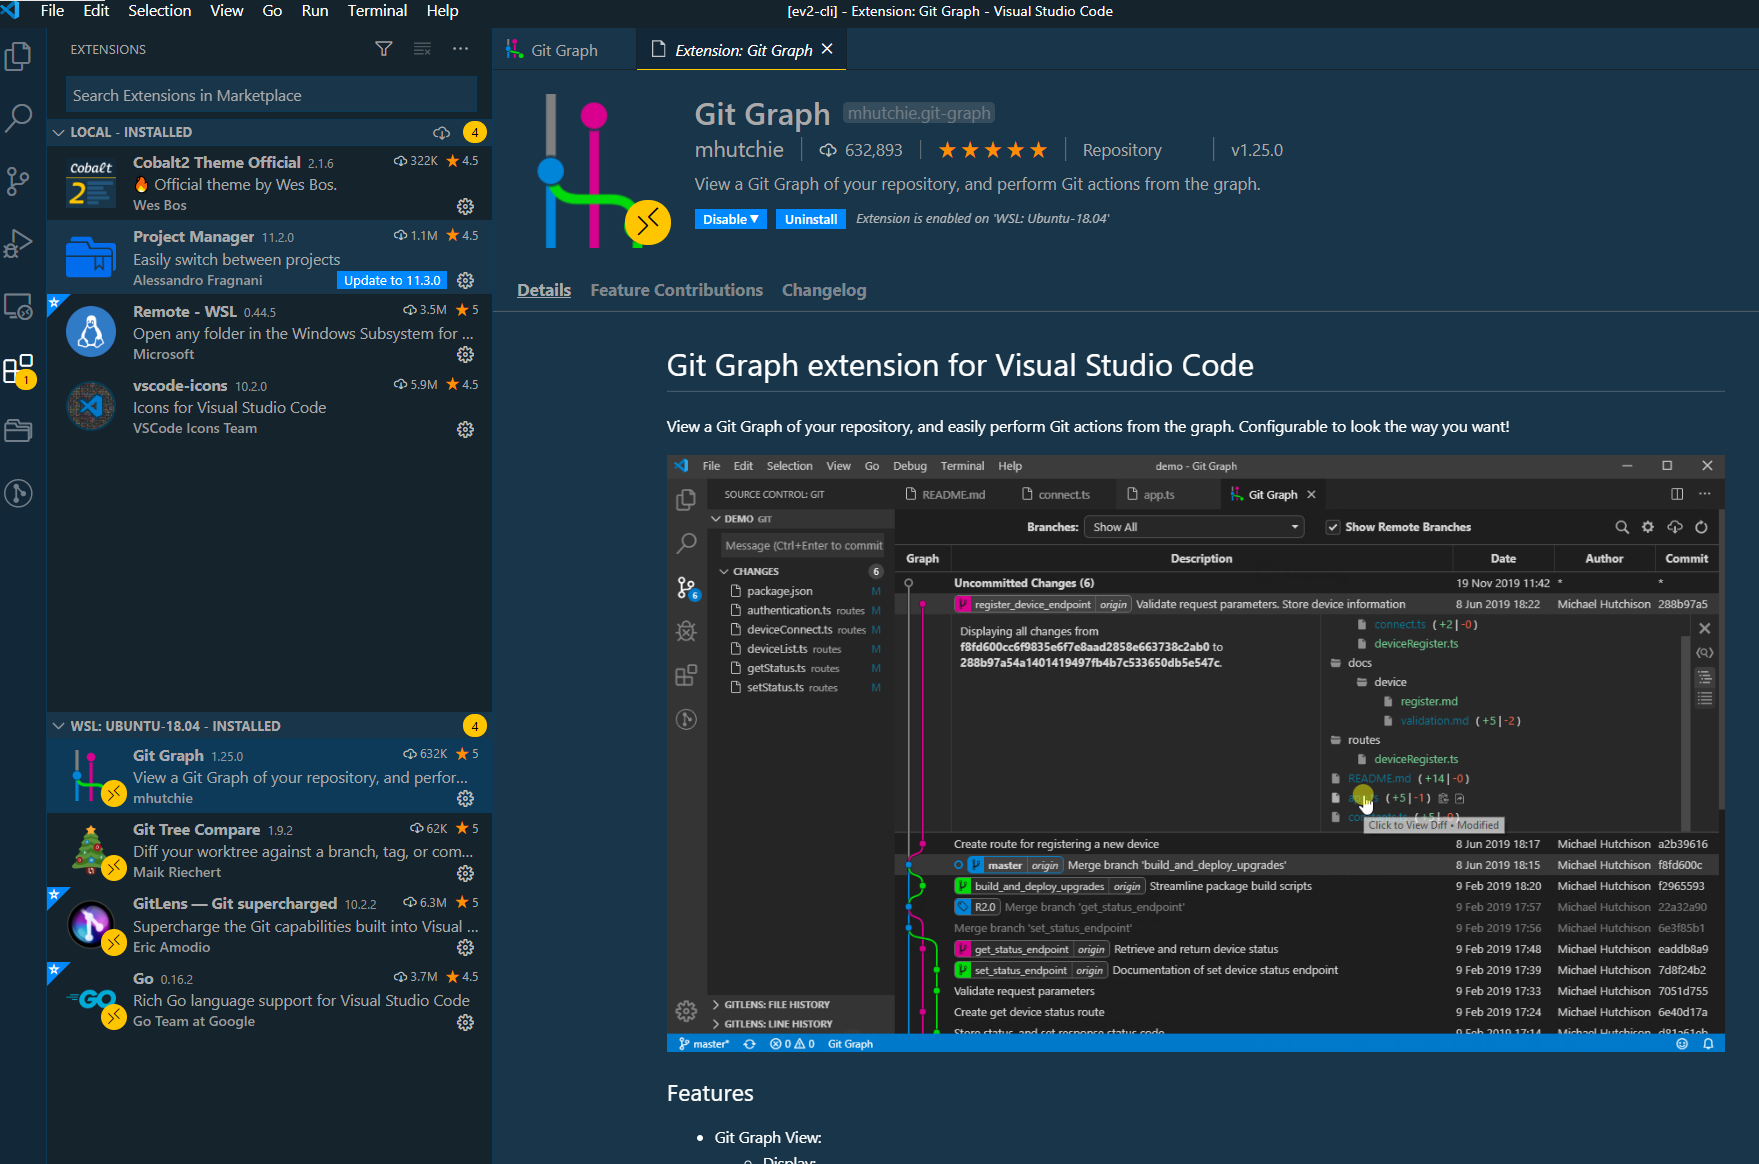This screenshot has height=1164, width=1759.
Task: Select Git Tree Compare in extension list
Action: coord(269,850)
